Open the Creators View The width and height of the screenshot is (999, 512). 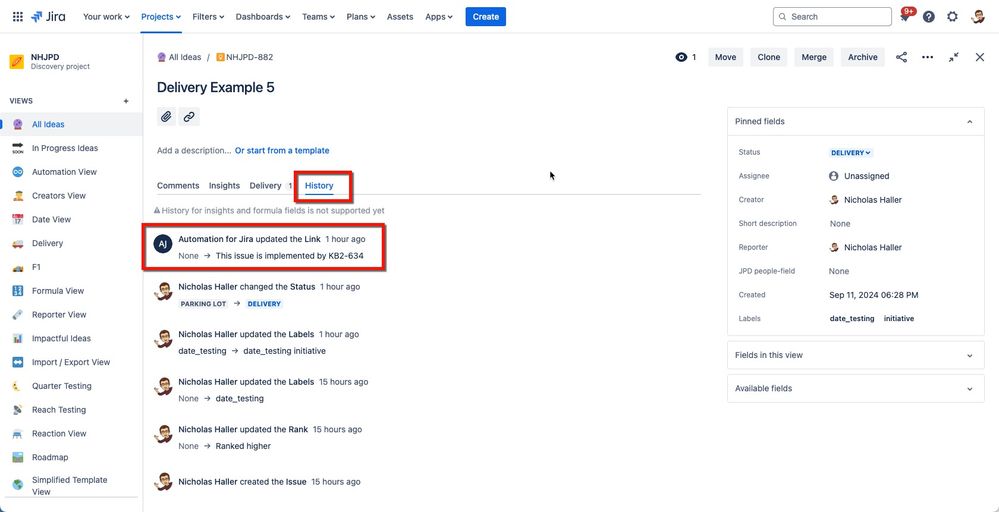[59, 196]
